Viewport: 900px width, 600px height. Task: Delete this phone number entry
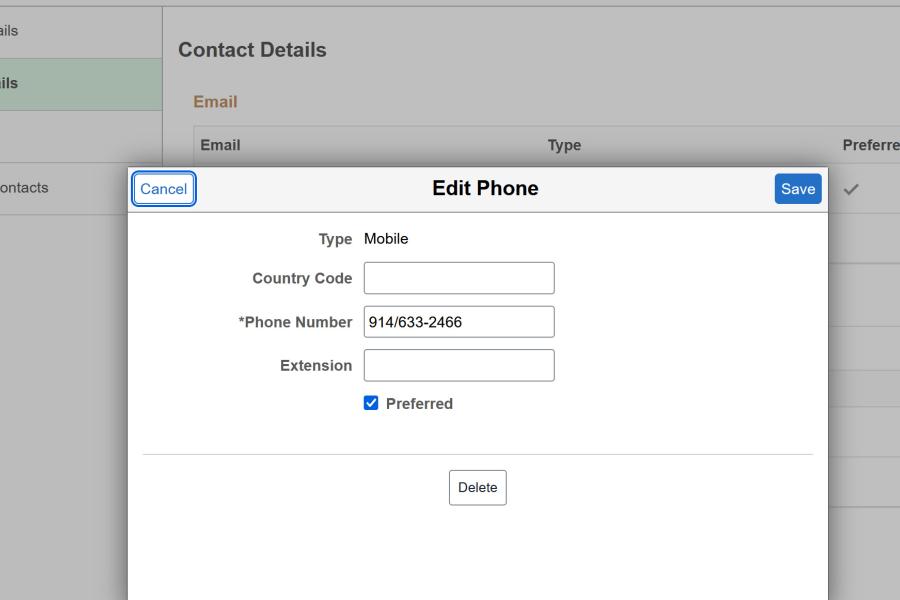click(477, 487)
